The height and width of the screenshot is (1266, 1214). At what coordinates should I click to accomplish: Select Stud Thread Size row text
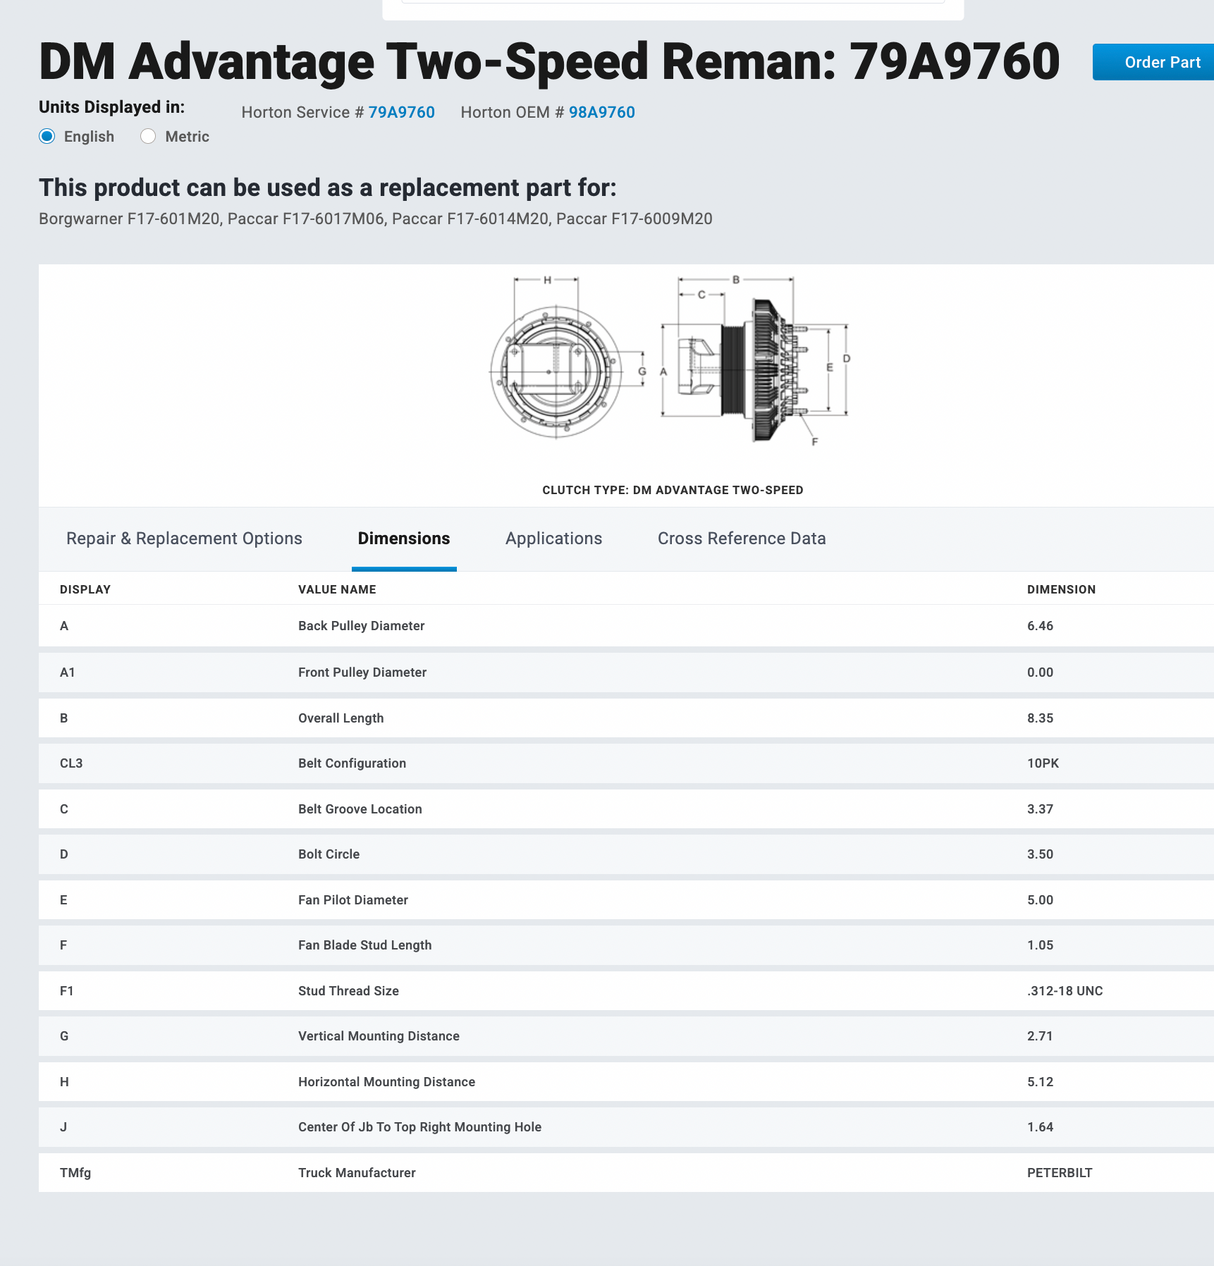[x=348, y=991]
